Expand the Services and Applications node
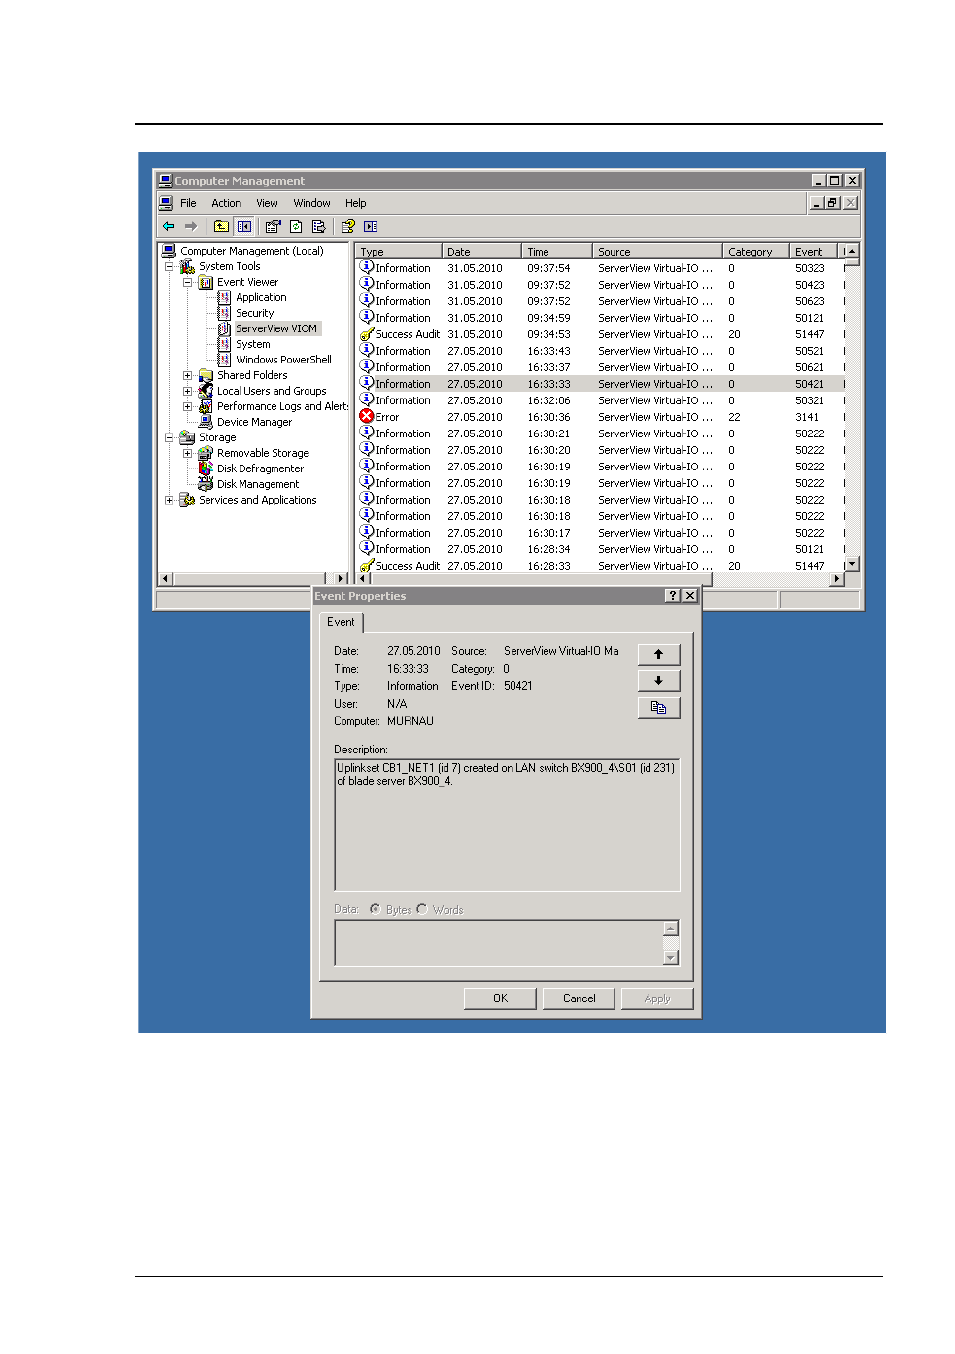This screenshot has width=955, height=1354. (169, 500)
